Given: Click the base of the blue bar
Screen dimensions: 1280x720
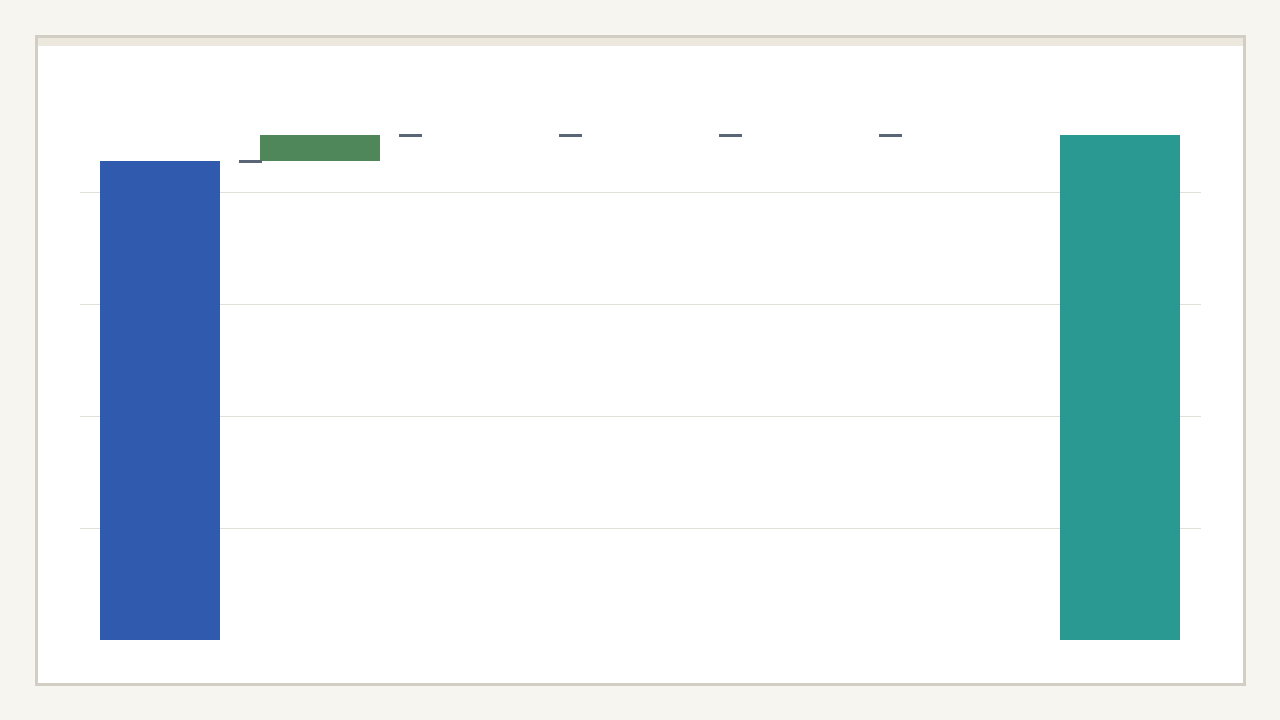Looking at the screenshot, I should point(160,638).
